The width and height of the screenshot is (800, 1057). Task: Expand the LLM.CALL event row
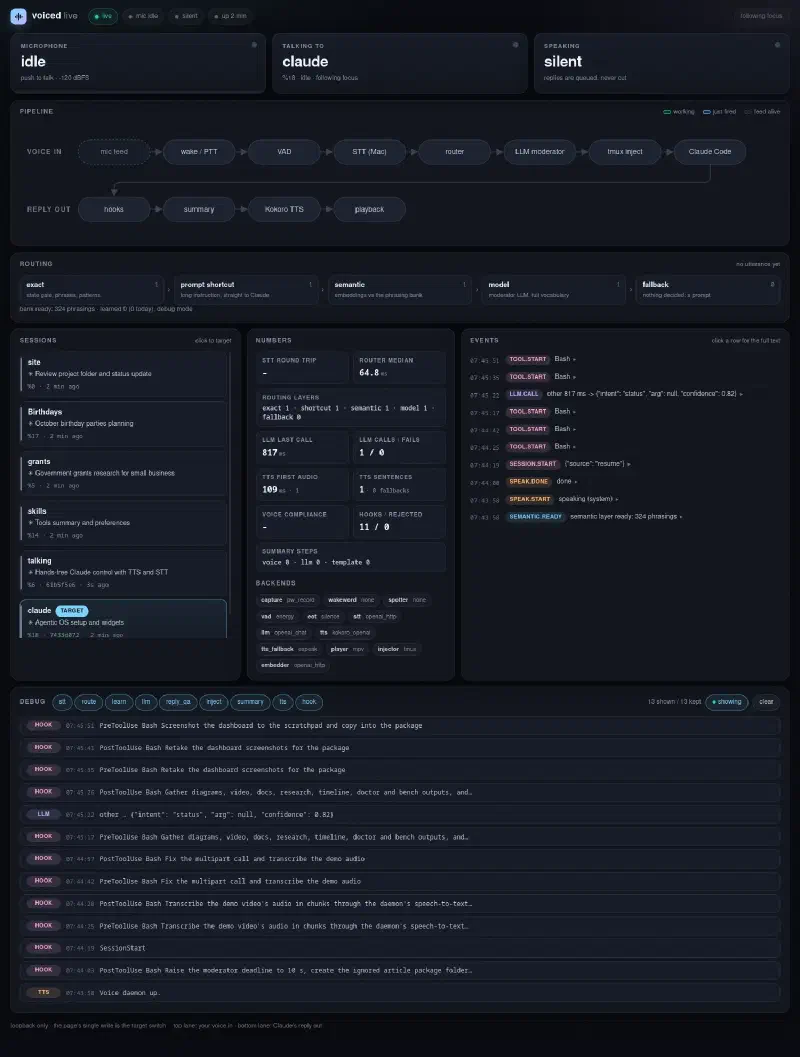[625, 394]
